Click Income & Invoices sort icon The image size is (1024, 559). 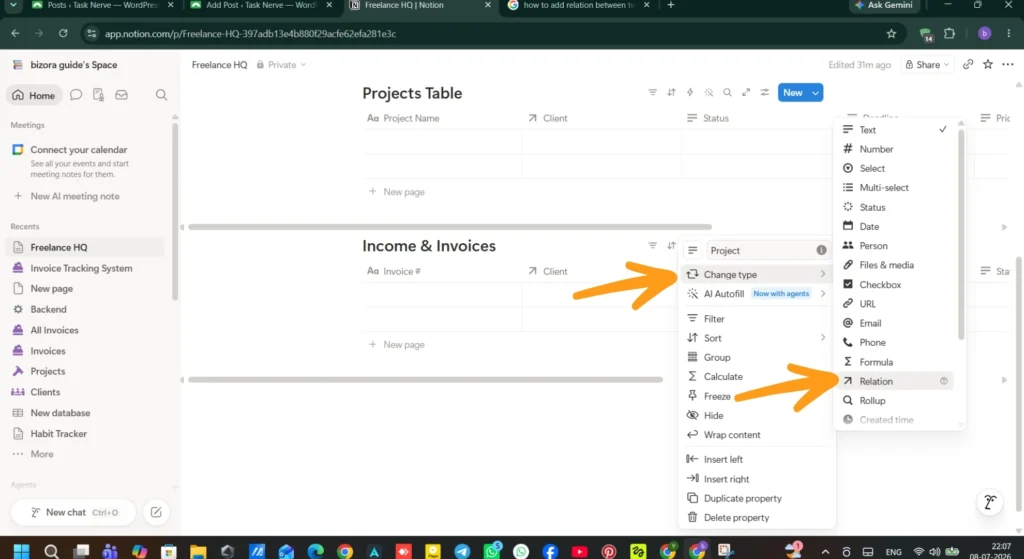pos(671,246)
